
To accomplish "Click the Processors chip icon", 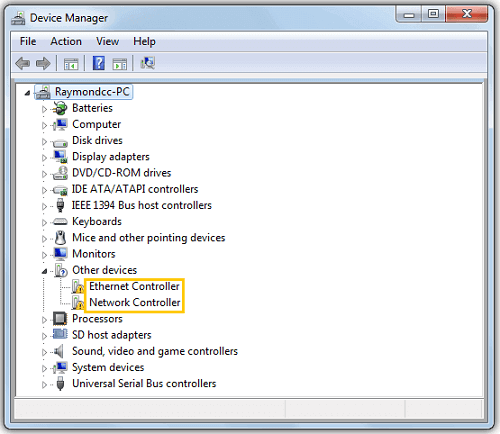I will tap(60, 319).
